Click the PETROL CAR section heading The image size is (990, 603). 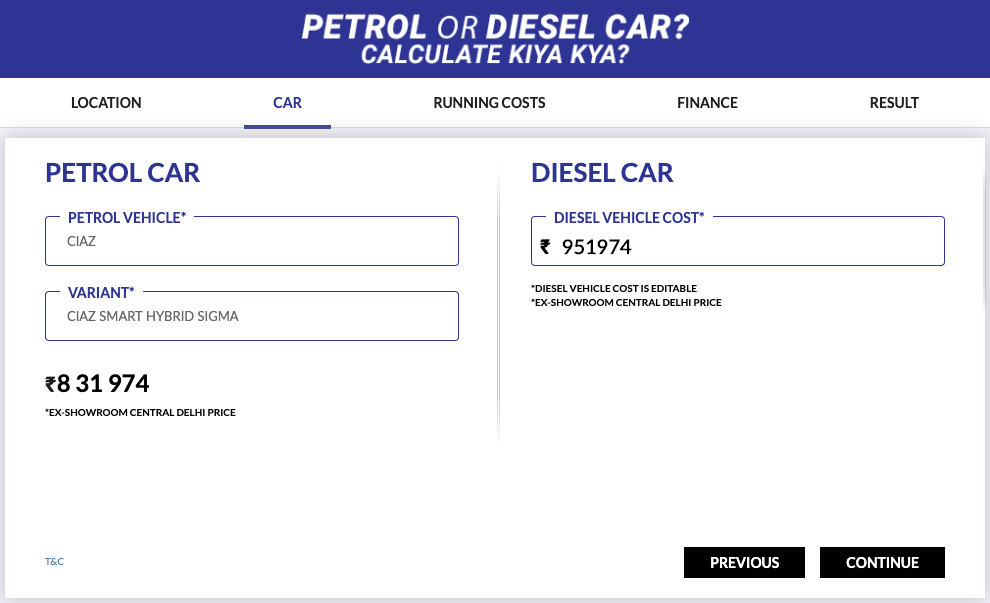point(122,172)
